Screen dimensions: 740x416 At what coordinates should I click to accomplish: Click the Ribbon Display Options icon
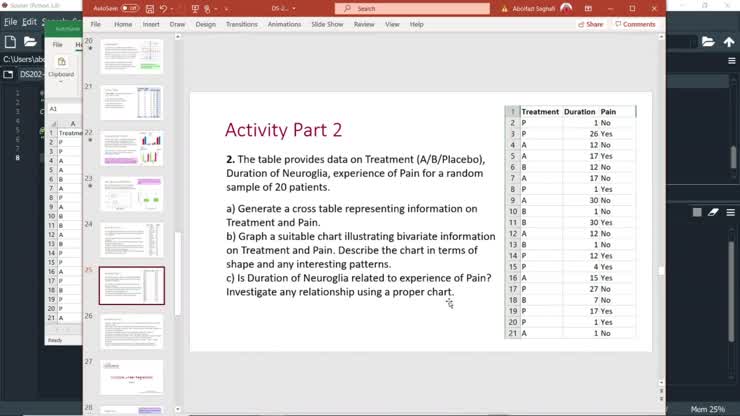[588, 8]
